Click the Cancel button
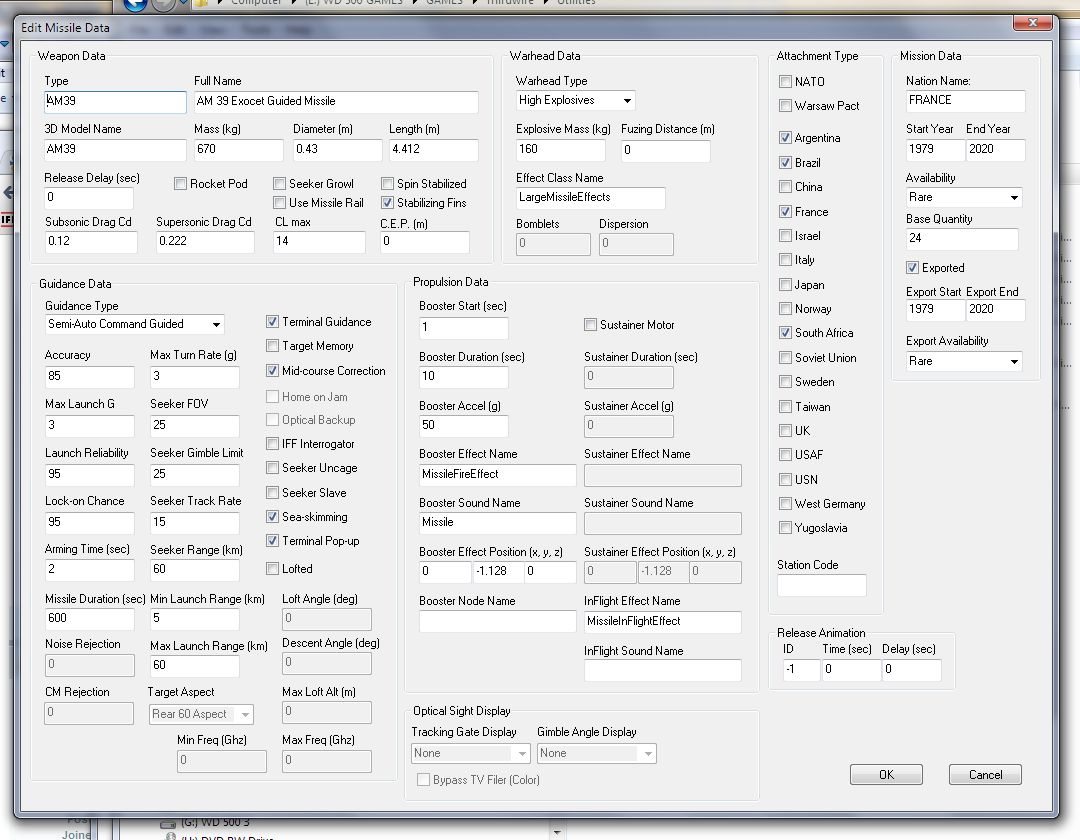 pos(985,775)
